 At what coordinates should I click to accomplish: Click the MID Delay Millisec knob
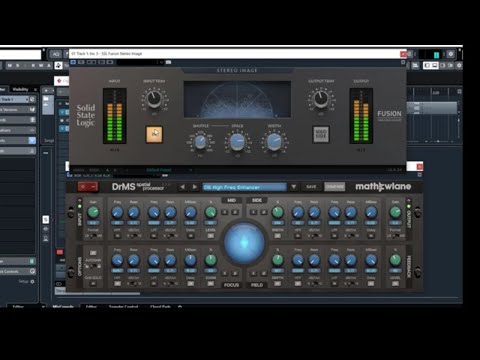190,212
